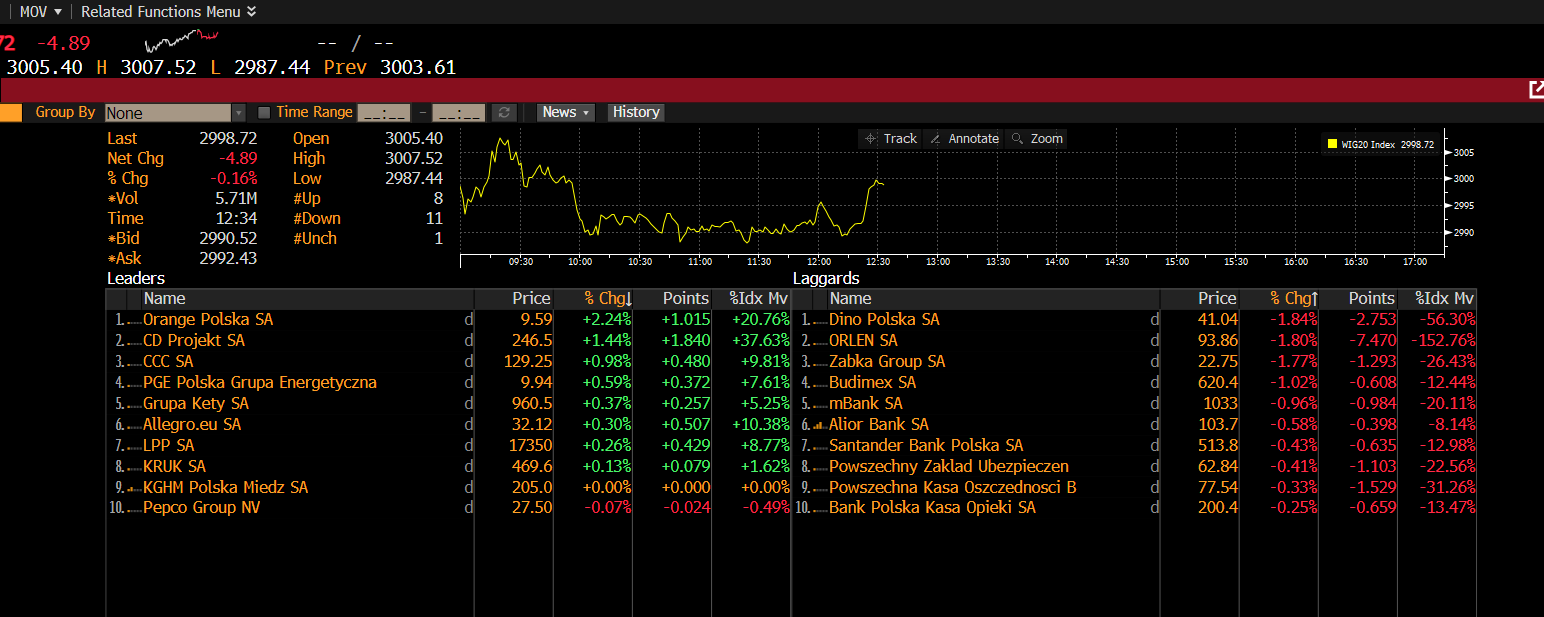
Task: Click the mini chart icon beside KGHM Polska Miedz
Action: [x=132, y=488]
